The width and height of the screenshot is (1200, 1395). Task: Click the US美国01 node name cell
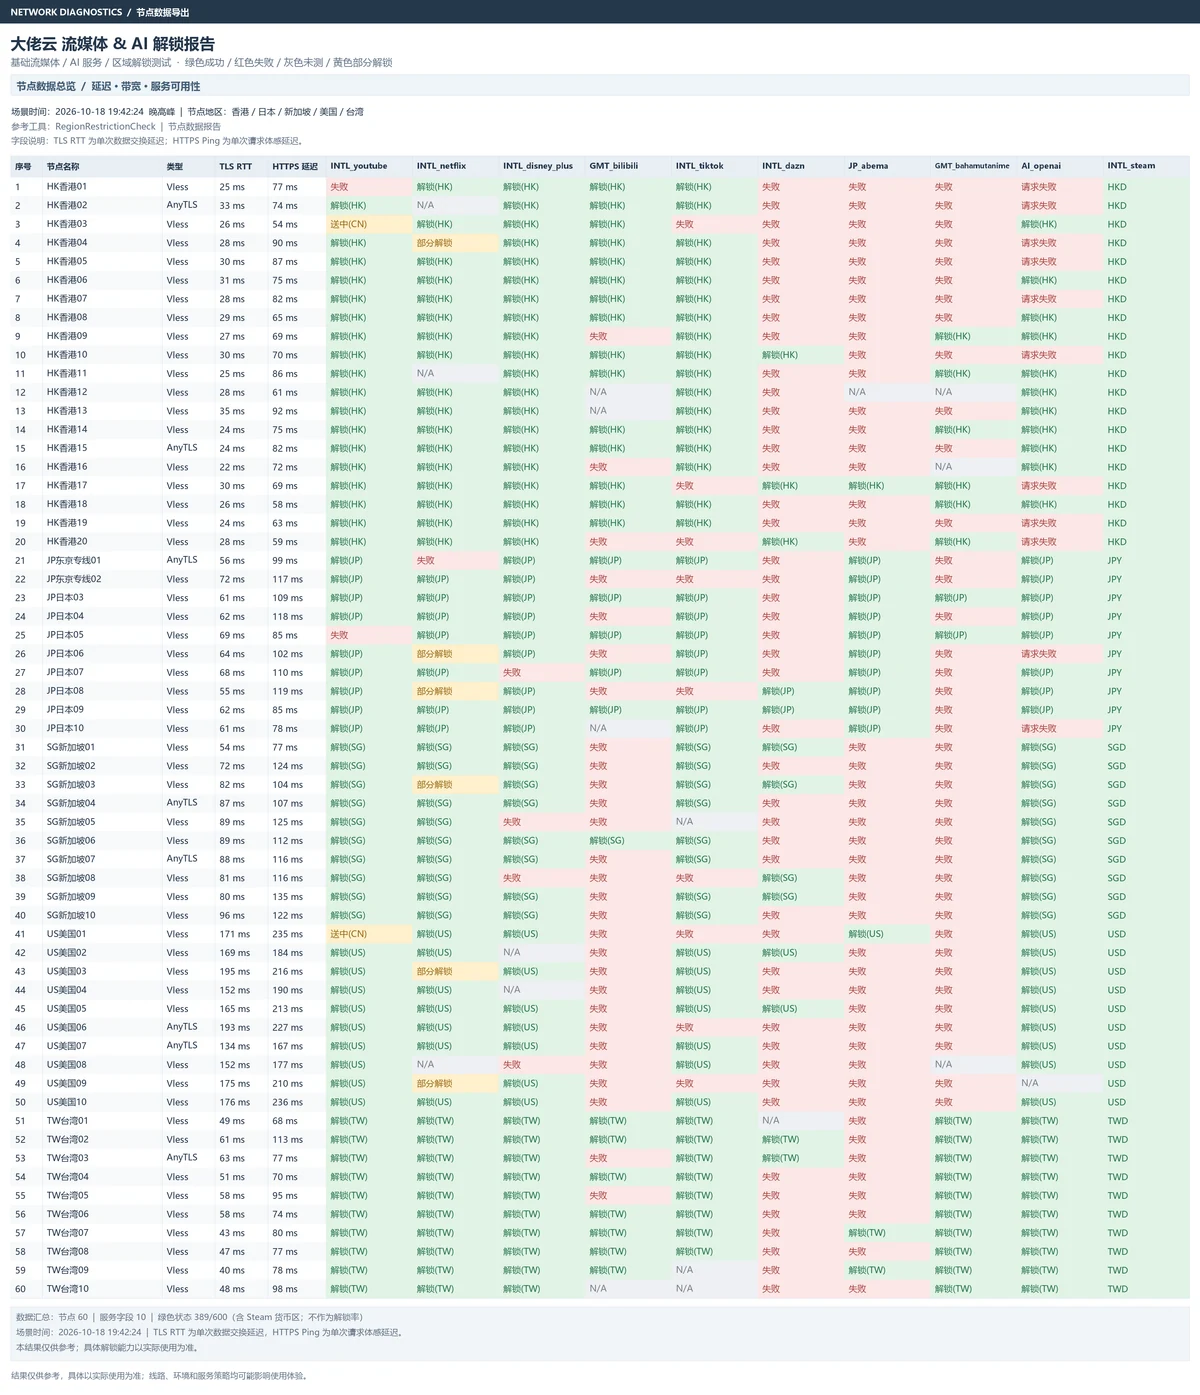point(67,934)
